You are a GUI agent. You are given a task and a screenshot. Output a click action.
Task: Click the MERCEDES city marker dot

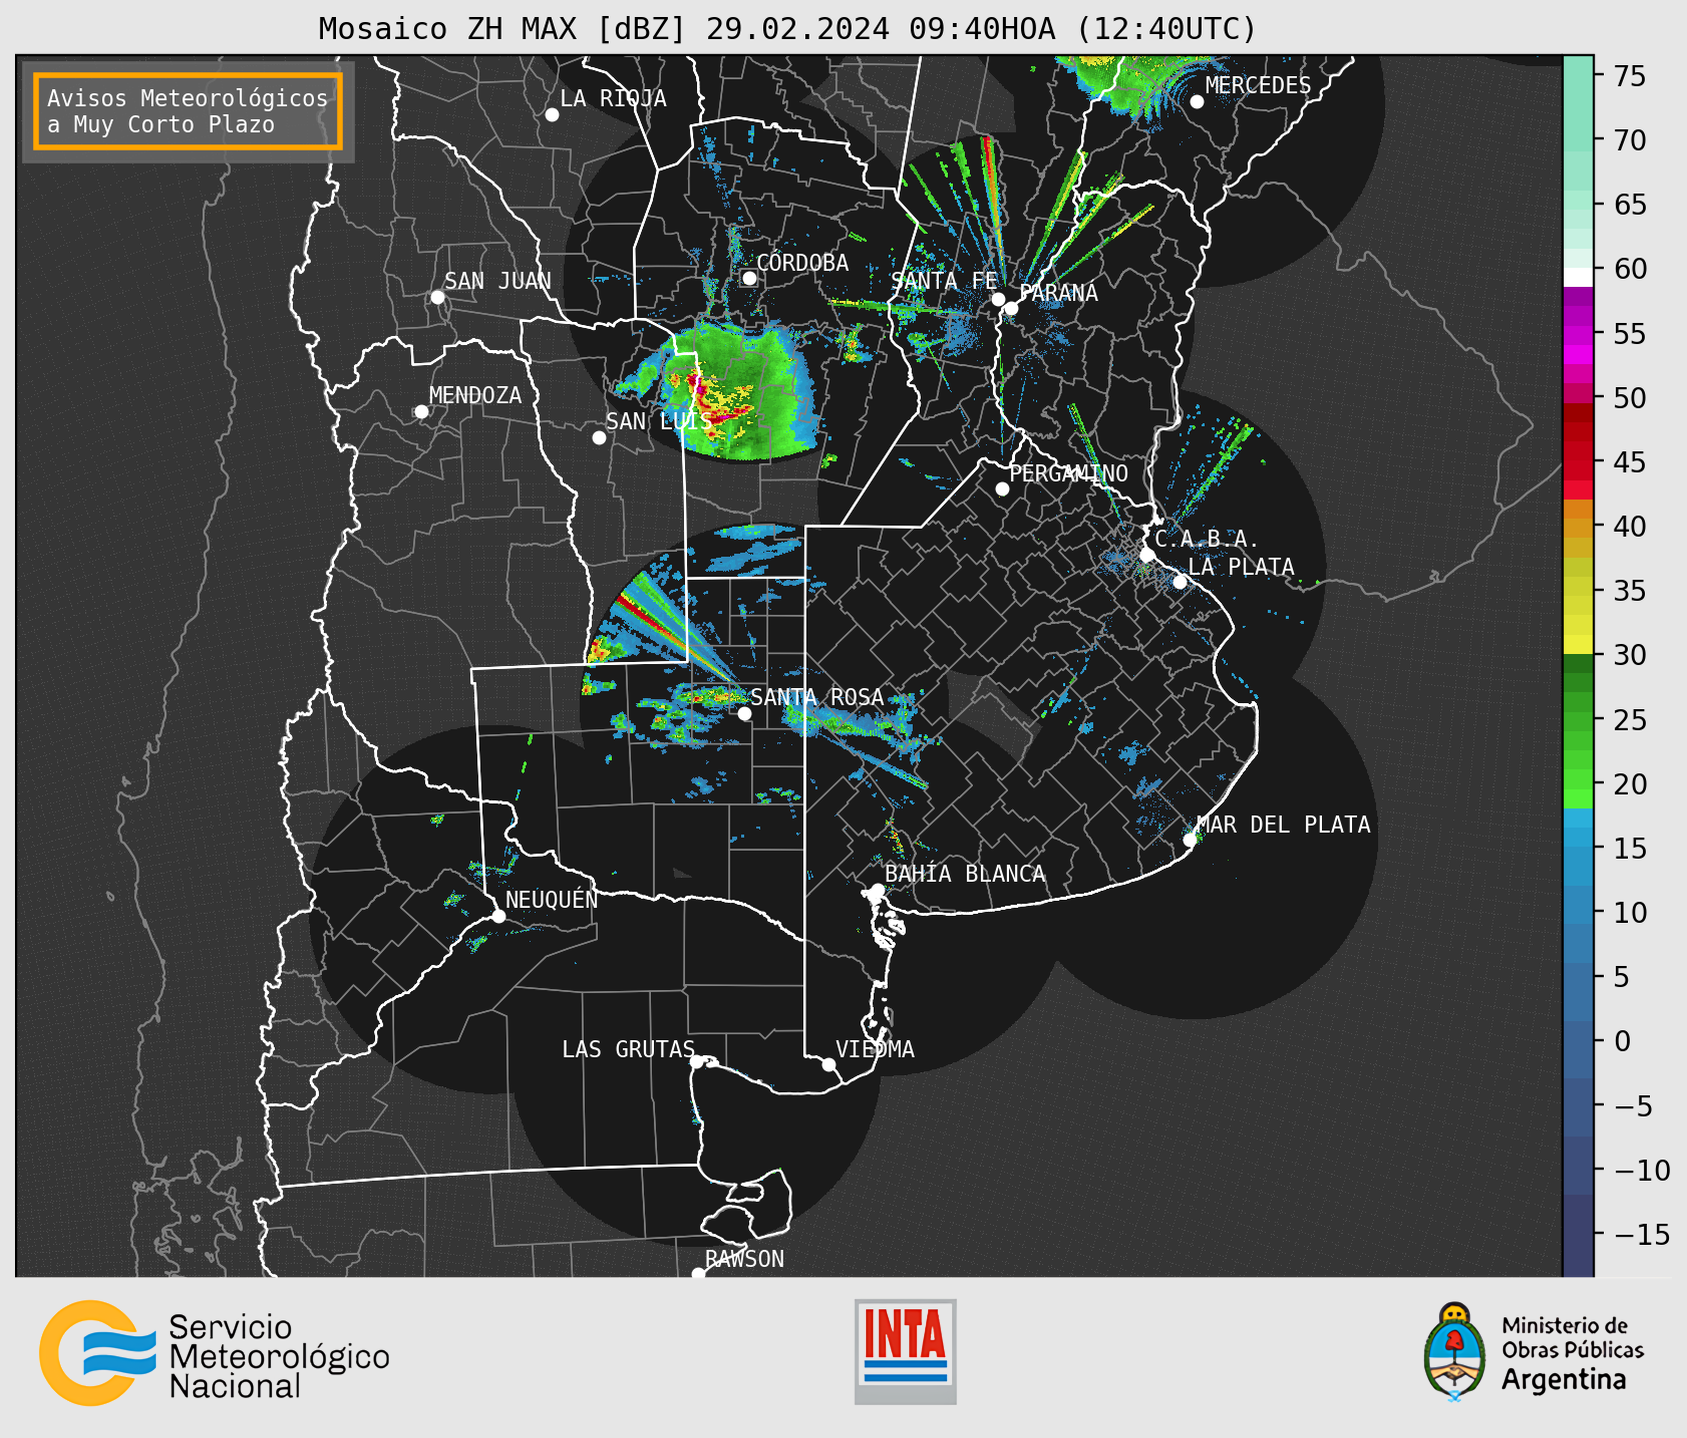coord(1197,102)
